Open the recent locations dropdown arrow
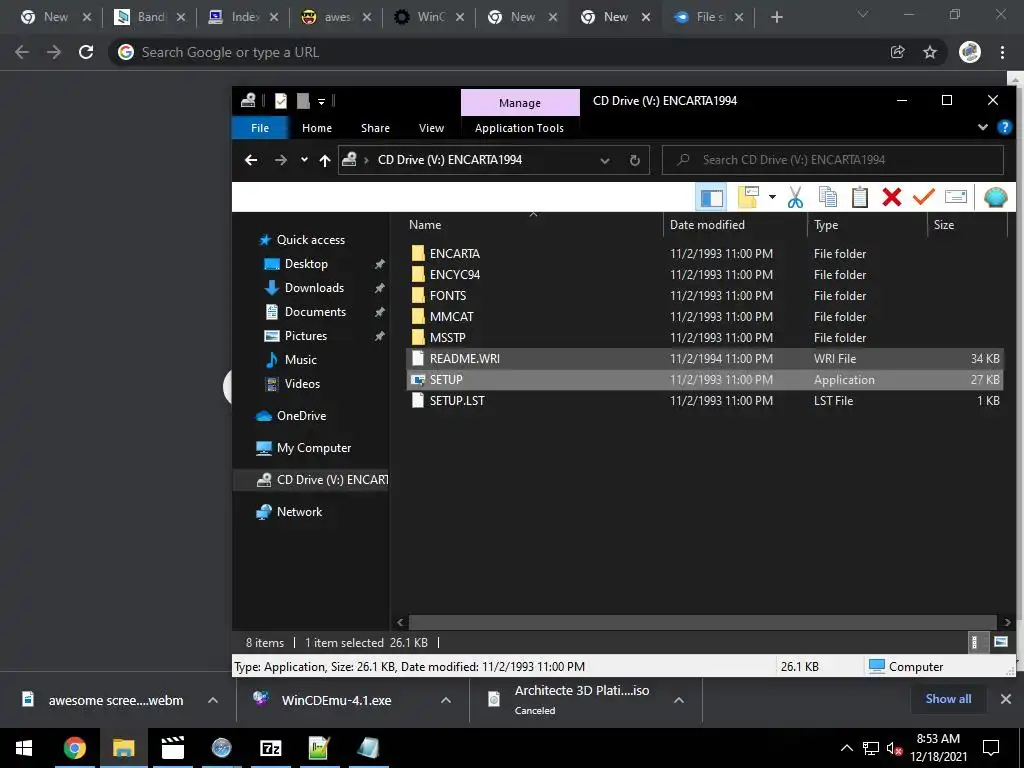 (x=304, y=160)
